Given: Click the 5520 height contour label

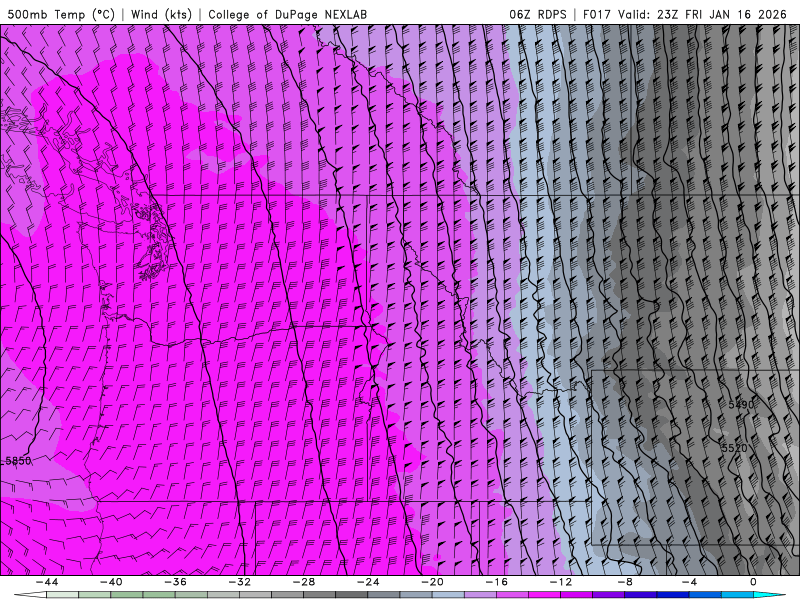Looking at the screenshot, I should coord(734,448).
